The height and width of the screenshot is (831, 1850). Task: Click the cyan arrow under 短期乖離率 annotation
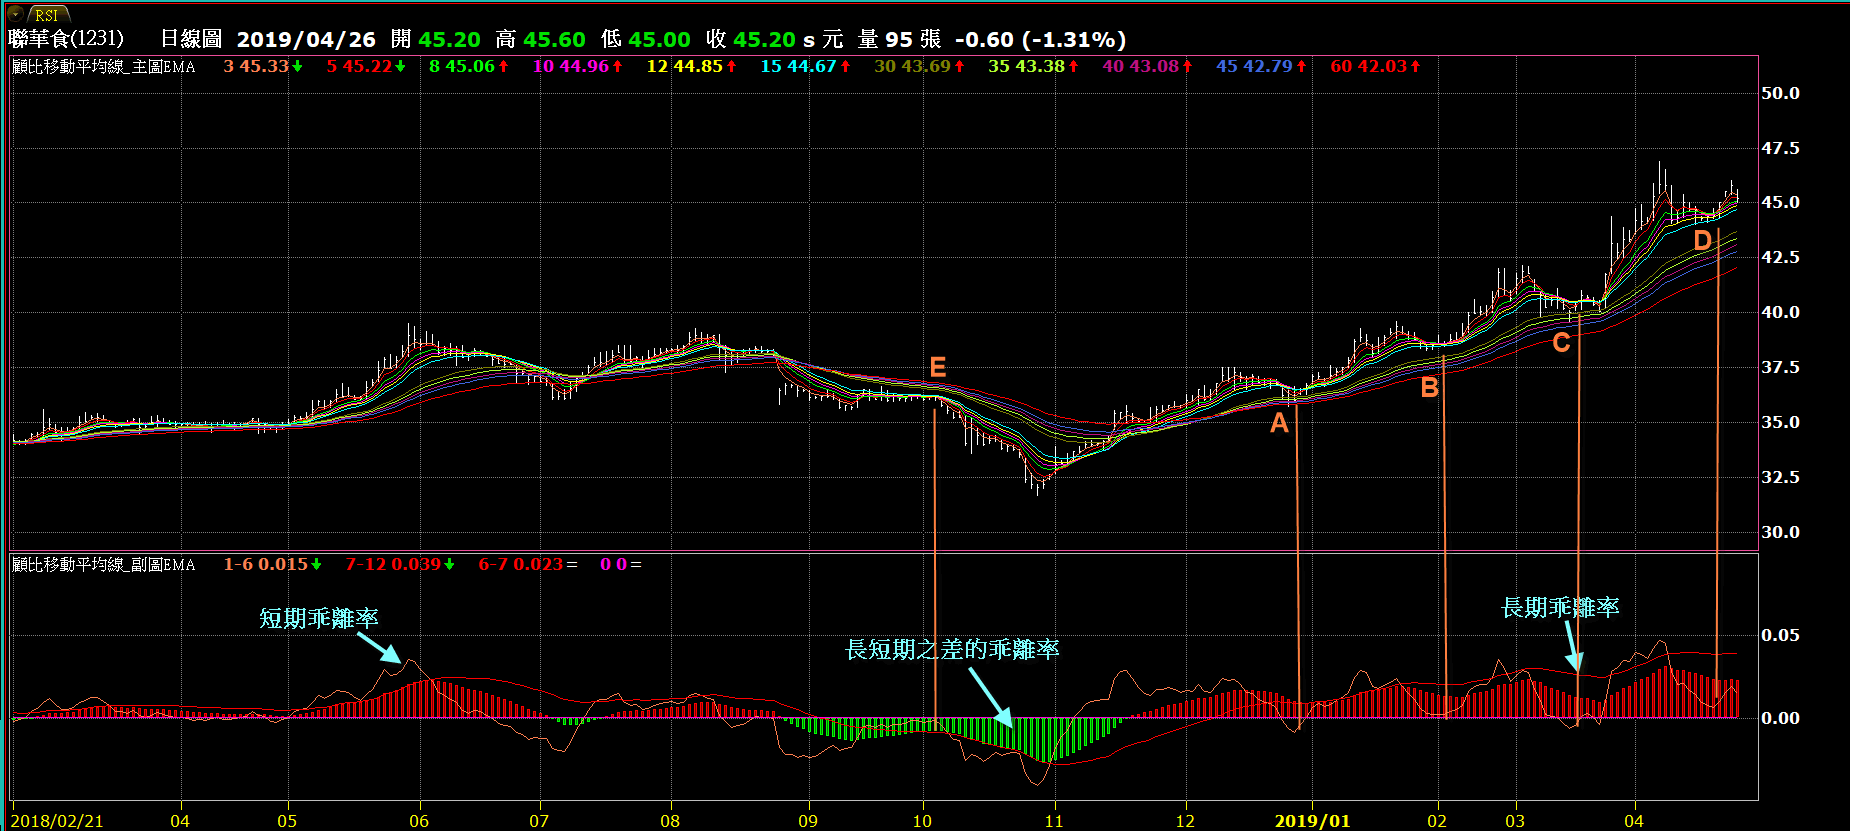tap(380, 648)
